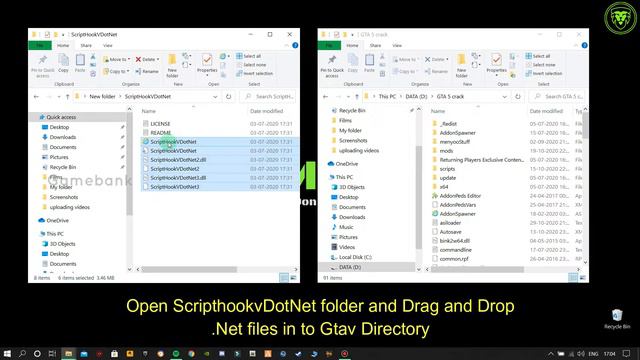Open View tab in GTA 5 crack window
This screenshot has height=360, width=640.
[x=397, y=45]
